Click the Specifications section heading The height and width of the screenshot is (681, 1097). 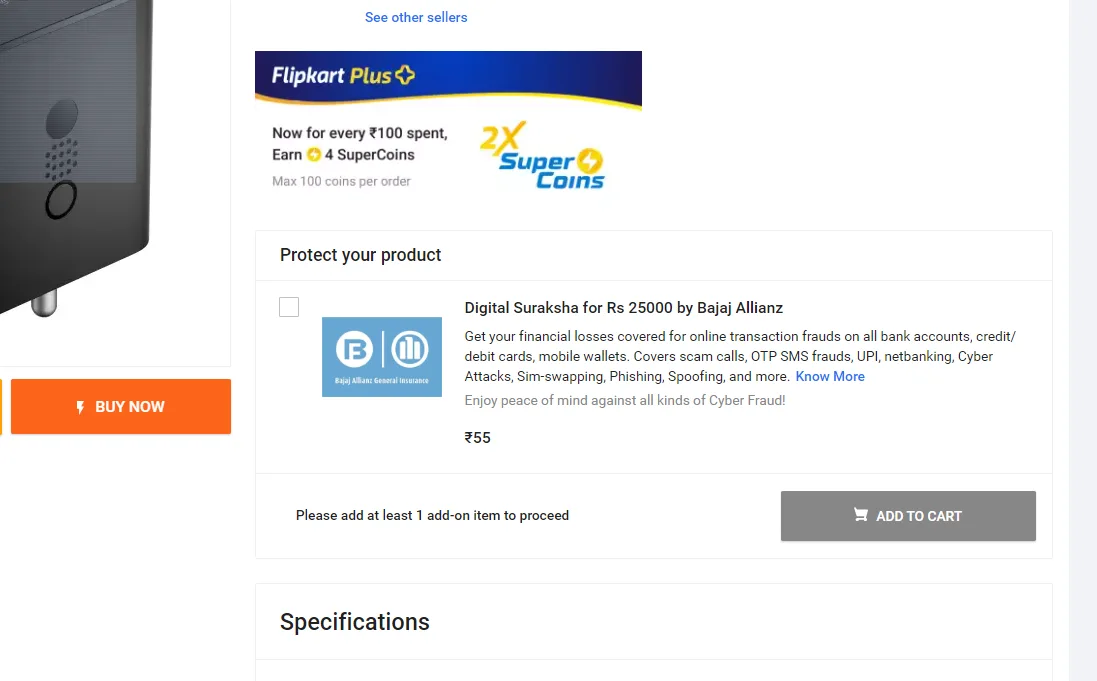355,622
